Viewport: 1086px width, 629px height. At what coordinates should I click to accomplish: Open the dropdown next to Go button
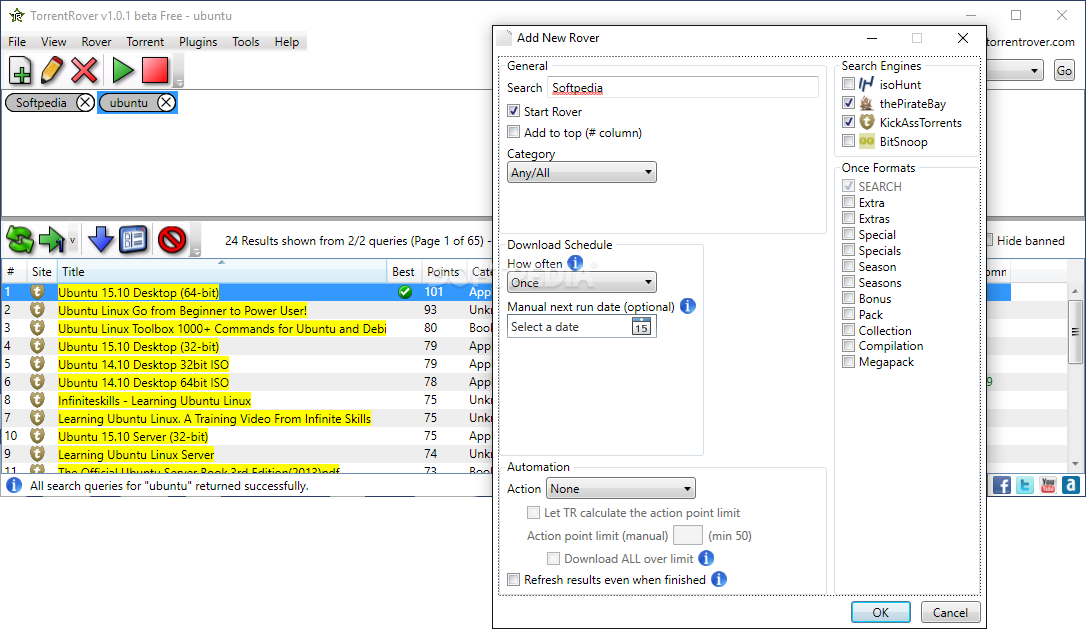point(1034,71)
